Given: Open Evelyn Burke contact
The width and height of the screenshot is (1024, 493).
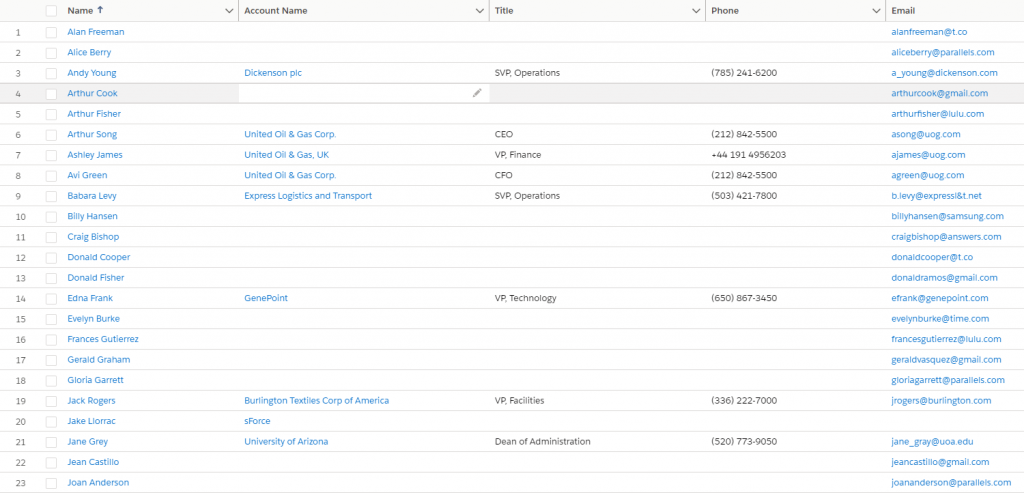Looking at the screenshot, I should (x=93, y=319).
